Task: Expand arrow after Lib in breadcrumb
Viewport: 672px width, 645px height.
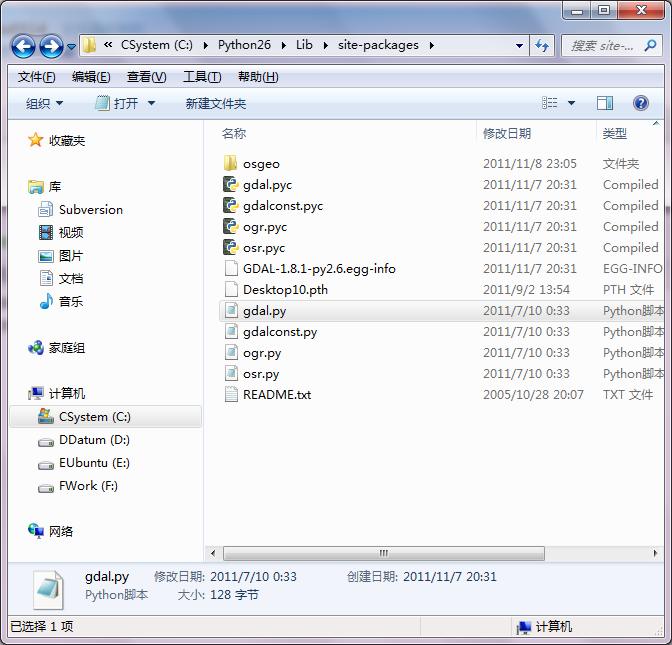Action: pyautogui.click(x=325, y=45)
